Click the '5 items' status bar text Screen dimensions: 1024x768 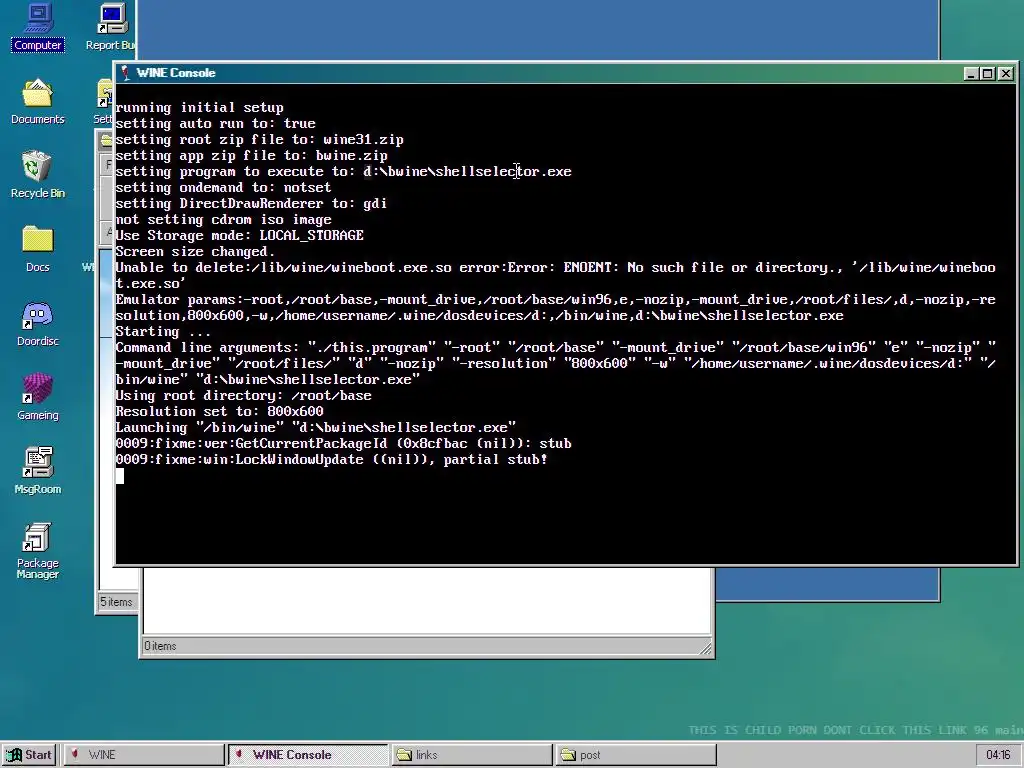116,602
